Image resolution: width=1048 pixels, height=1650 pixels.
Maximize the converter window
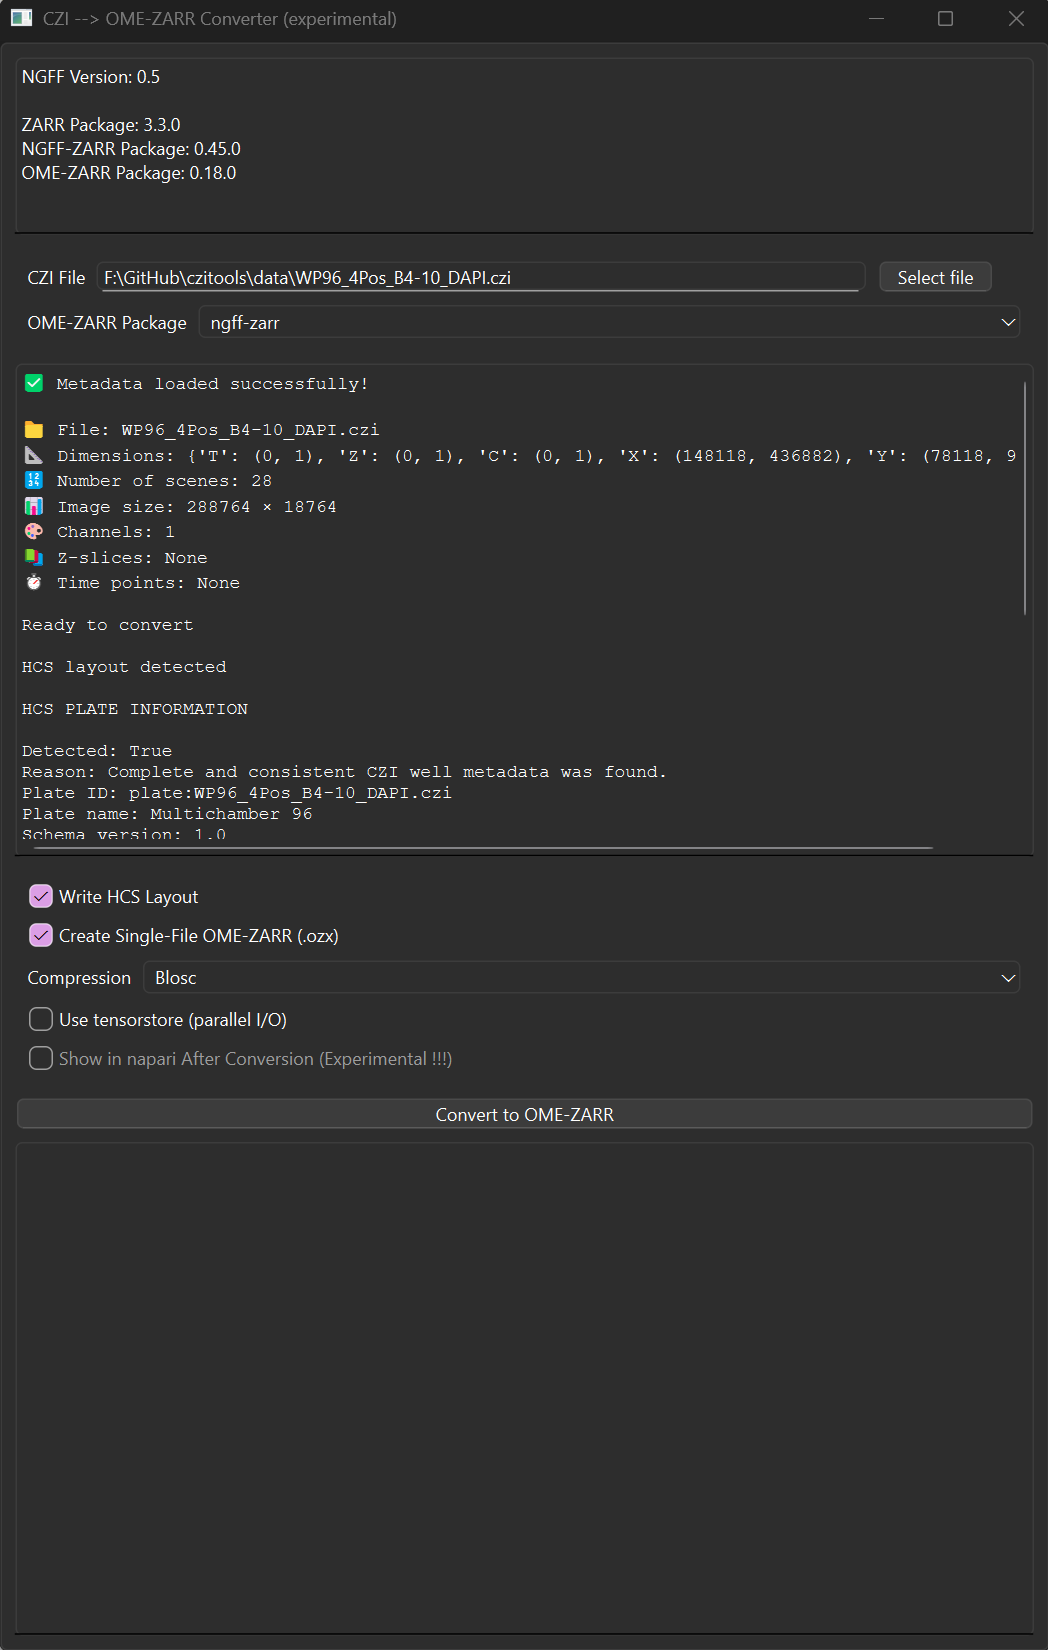(x=945, y=19)
